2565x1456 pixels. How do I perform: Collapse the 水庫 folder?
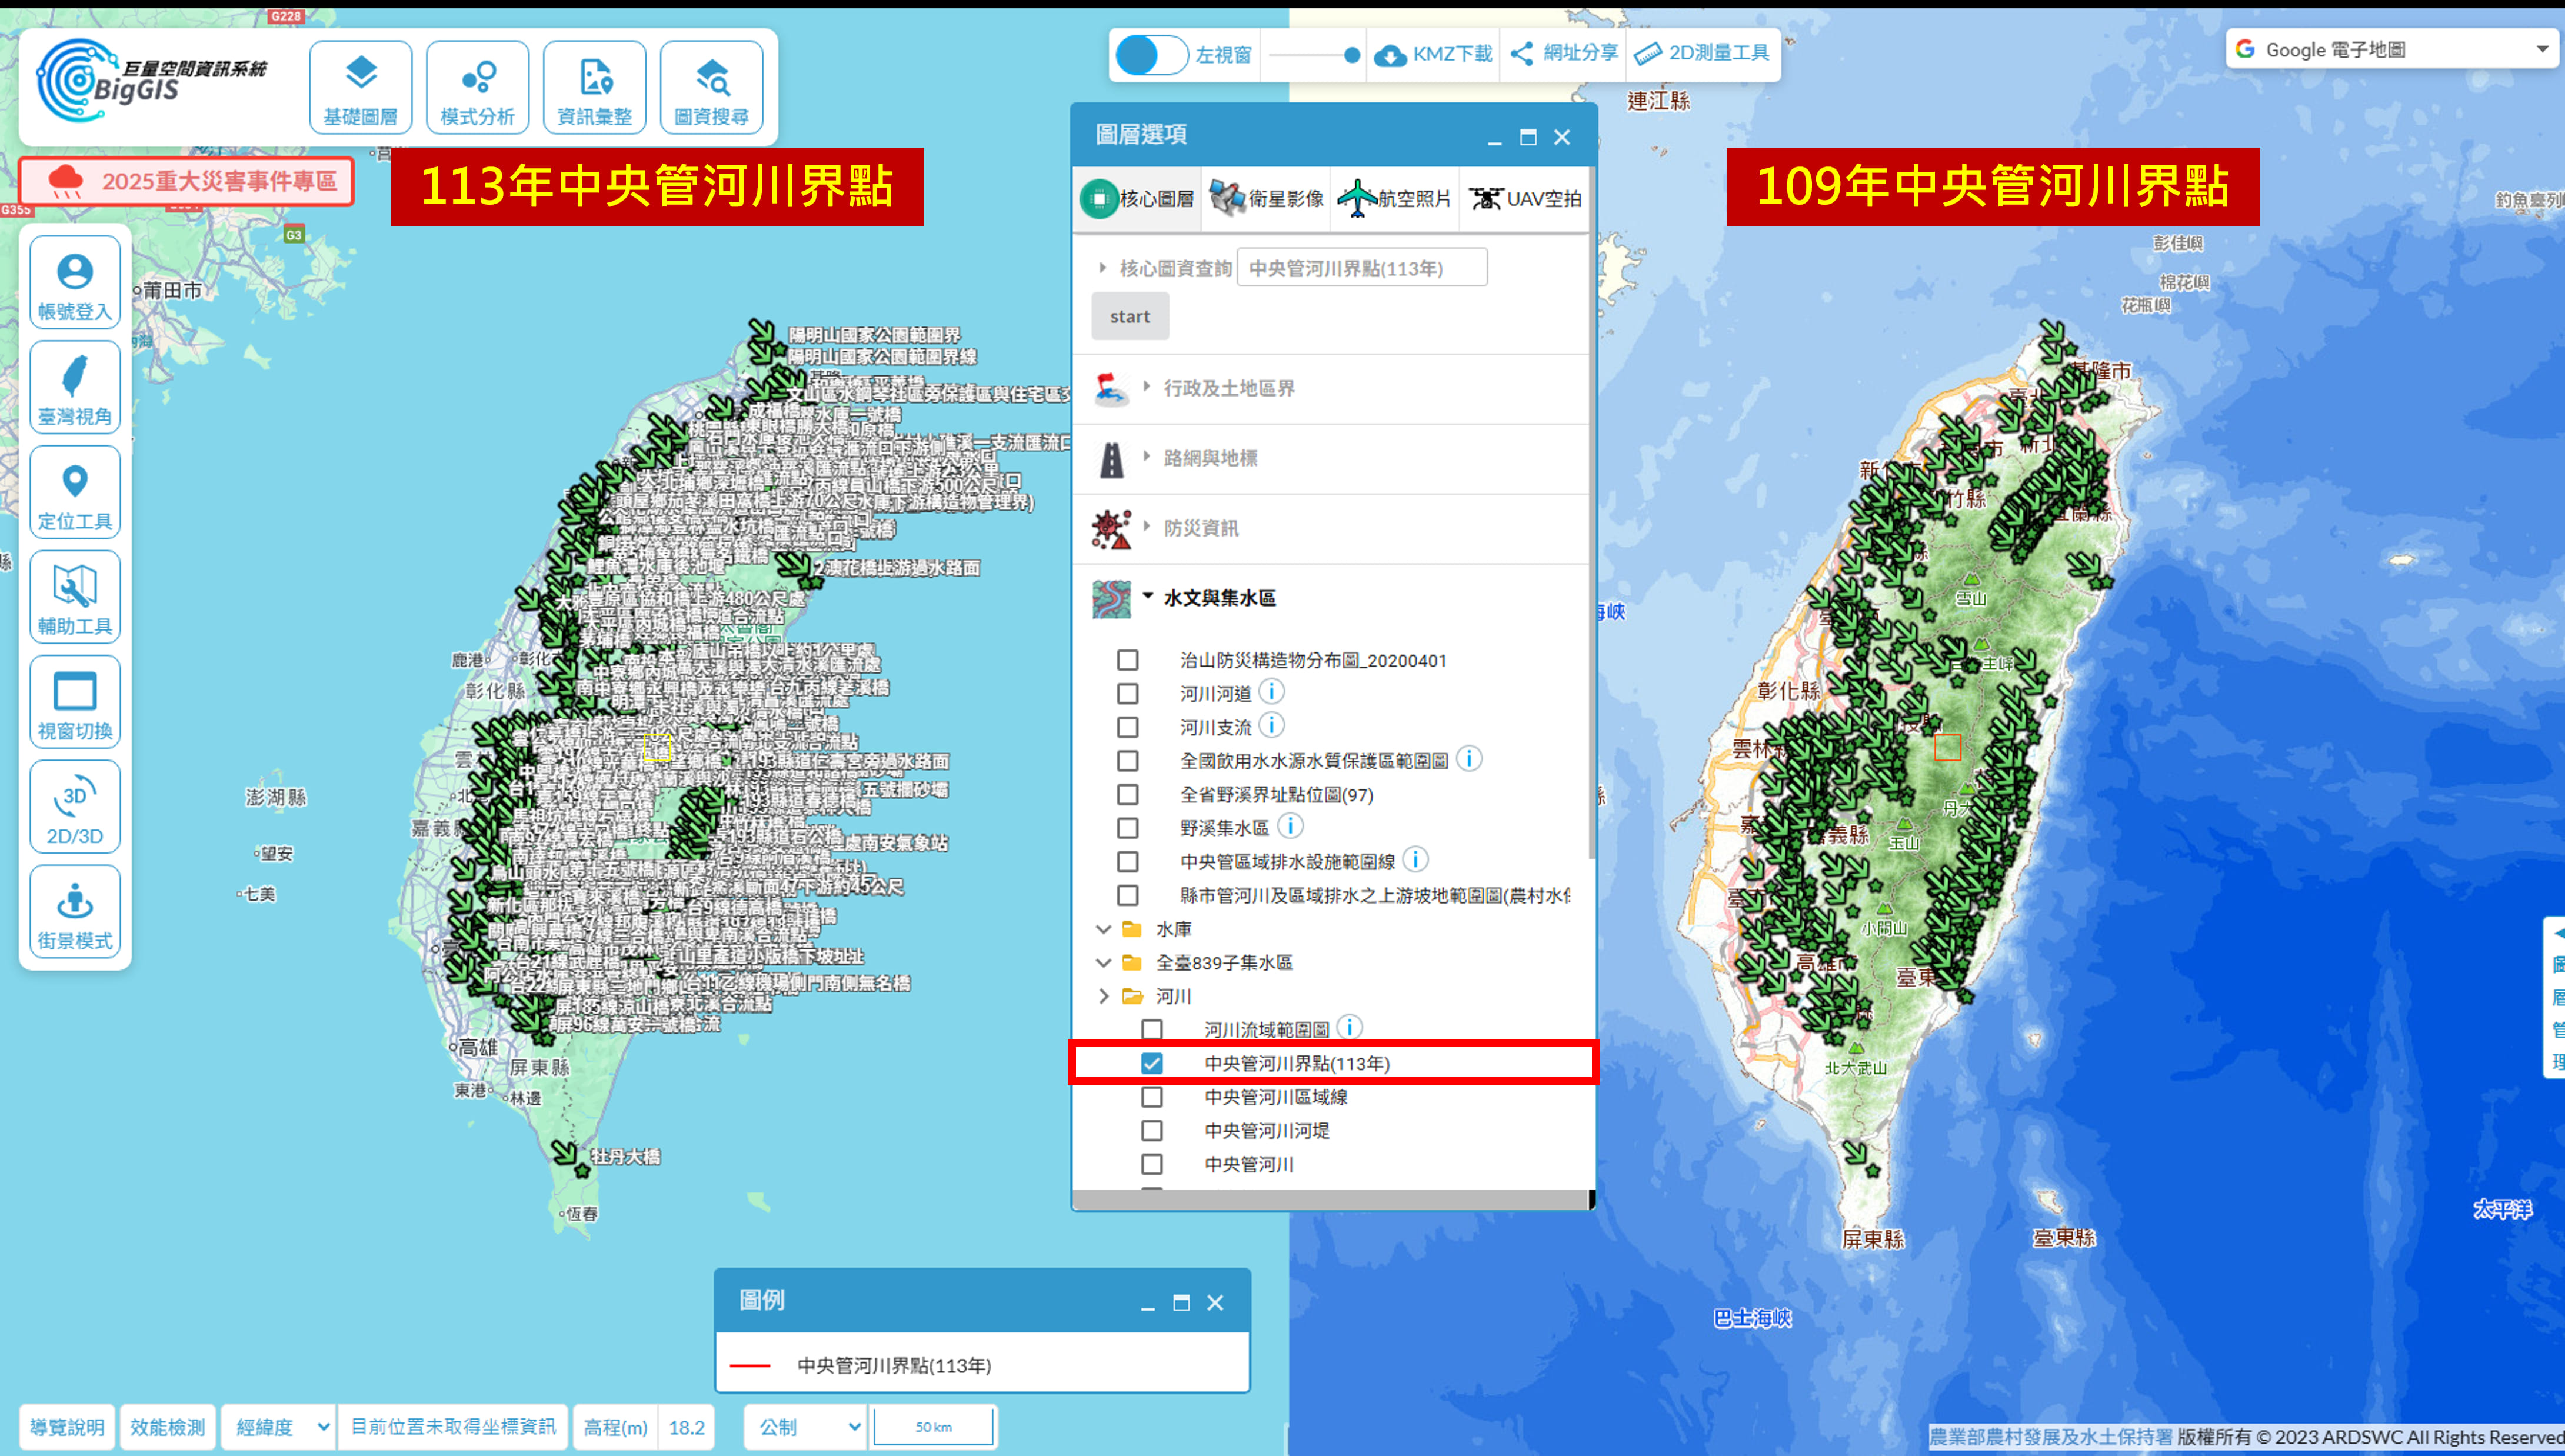(x=1103, y=929)
